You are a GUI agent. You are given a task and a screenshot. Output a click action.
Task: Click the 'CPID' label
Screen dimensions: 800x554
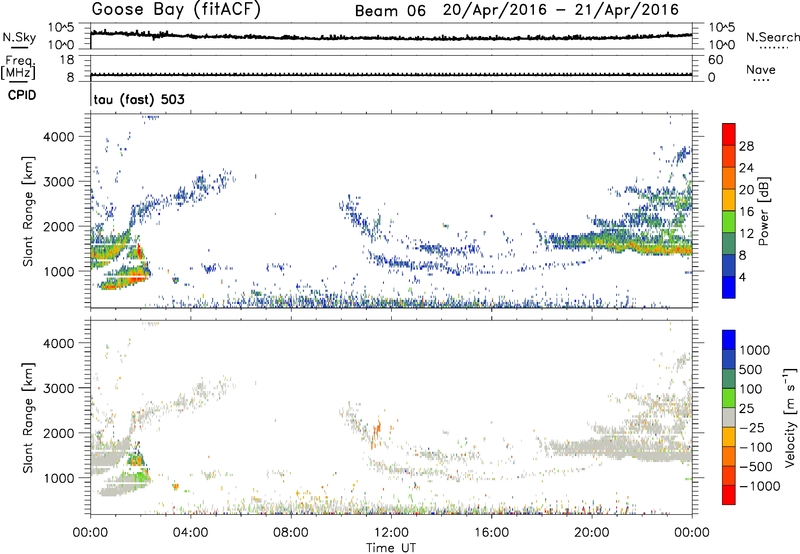(x=22, y=95)
